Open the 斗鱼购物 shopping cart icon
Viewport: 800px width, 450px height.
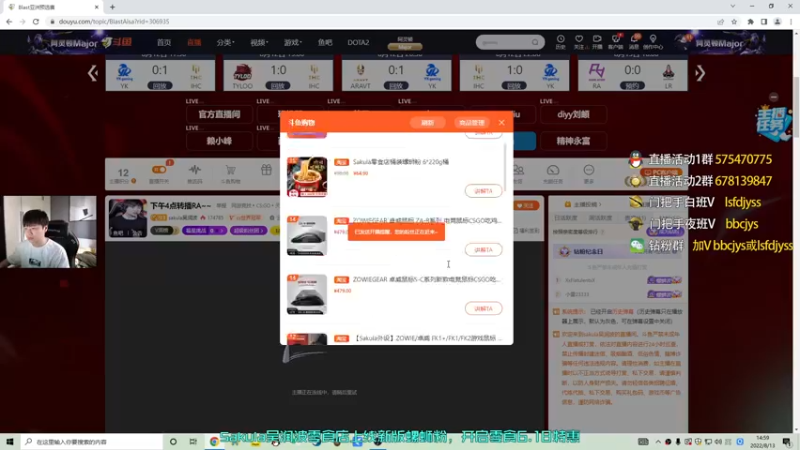[x=231, y=170]
